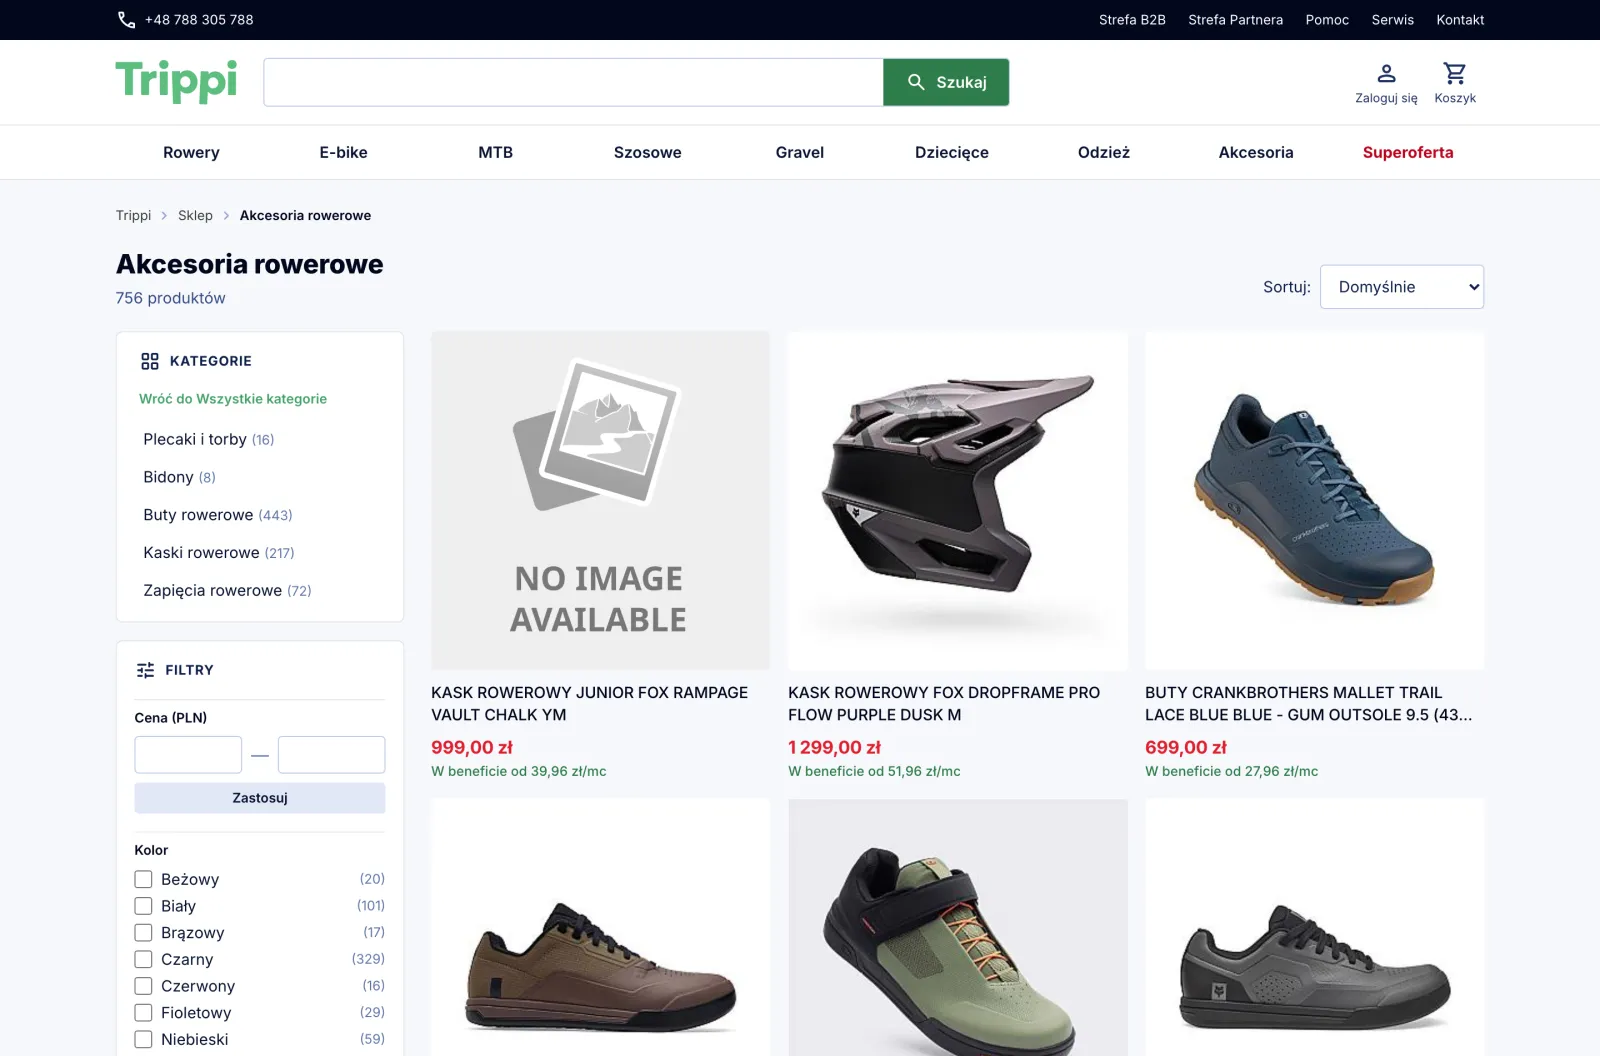This screenshot has height=1056, width=1600.
Task: Open the Strefa B2B link
Action: pyautogui.click(x=1132, y=20)
